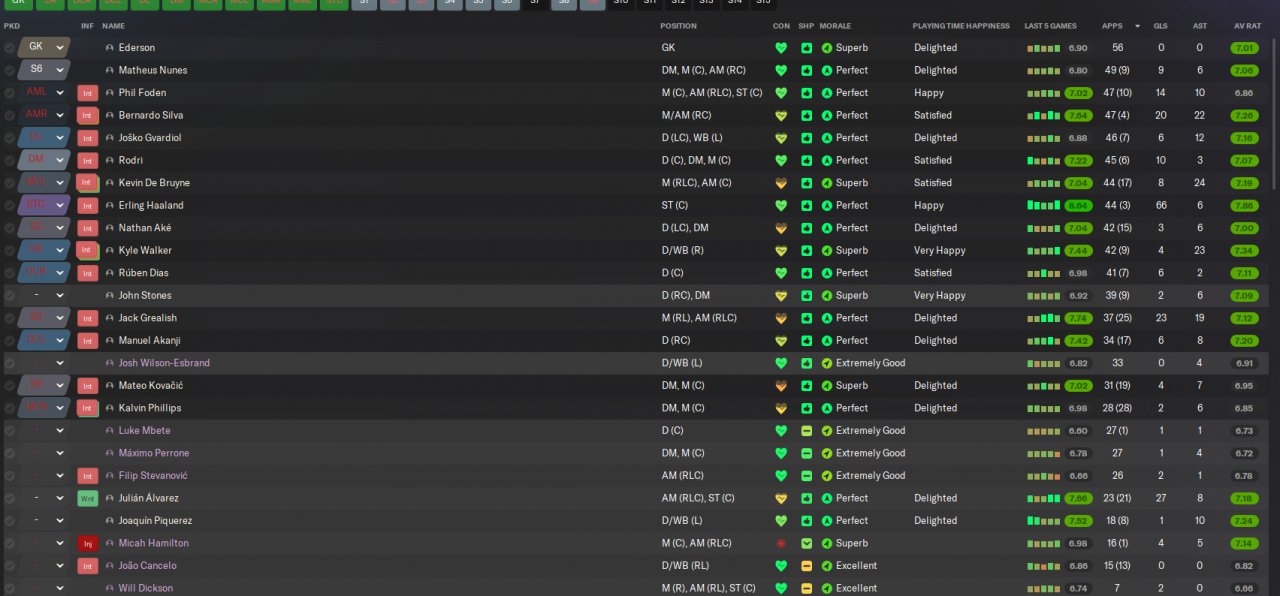Click Kyle Walker's 7.34 average rating badge

click(x=1244, y=250)
